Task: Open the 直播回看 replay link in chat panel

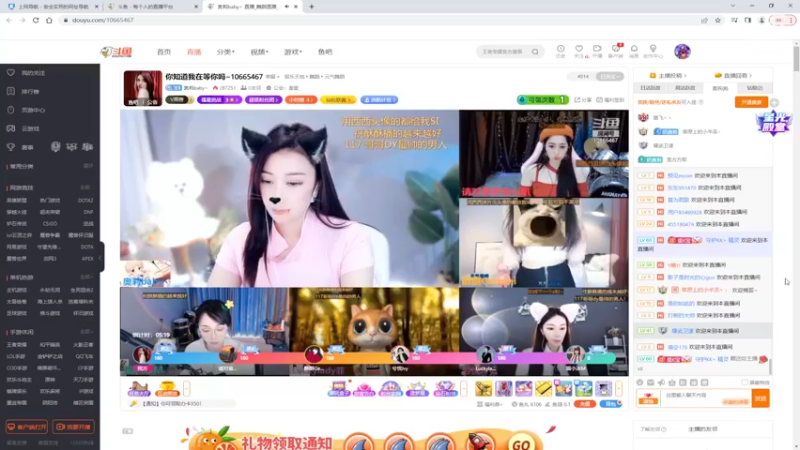Action: pyautogui.click(x=734, y=76)
